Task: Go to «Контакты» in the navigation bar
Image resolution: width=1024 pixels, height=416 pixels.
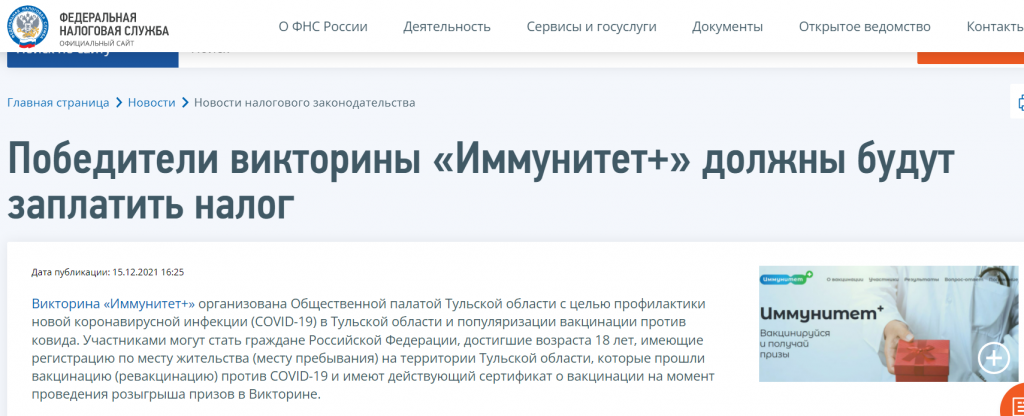Action: coord(994,27)
